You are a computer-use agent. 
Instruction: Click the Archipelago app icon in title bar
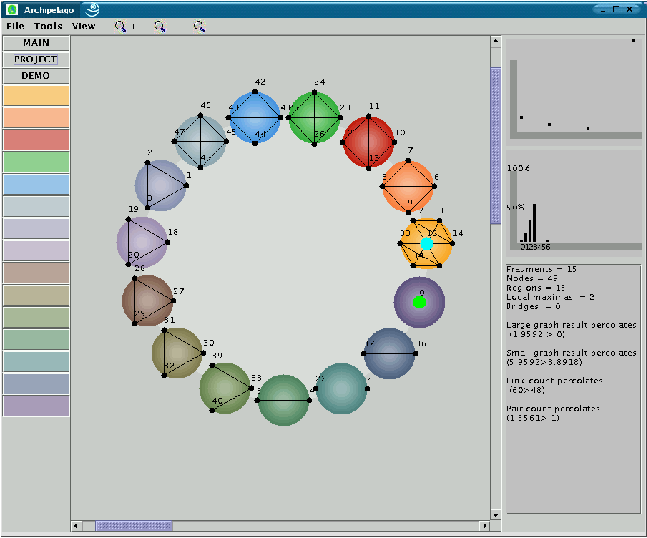pyautogui.click(x=12, y=8)
